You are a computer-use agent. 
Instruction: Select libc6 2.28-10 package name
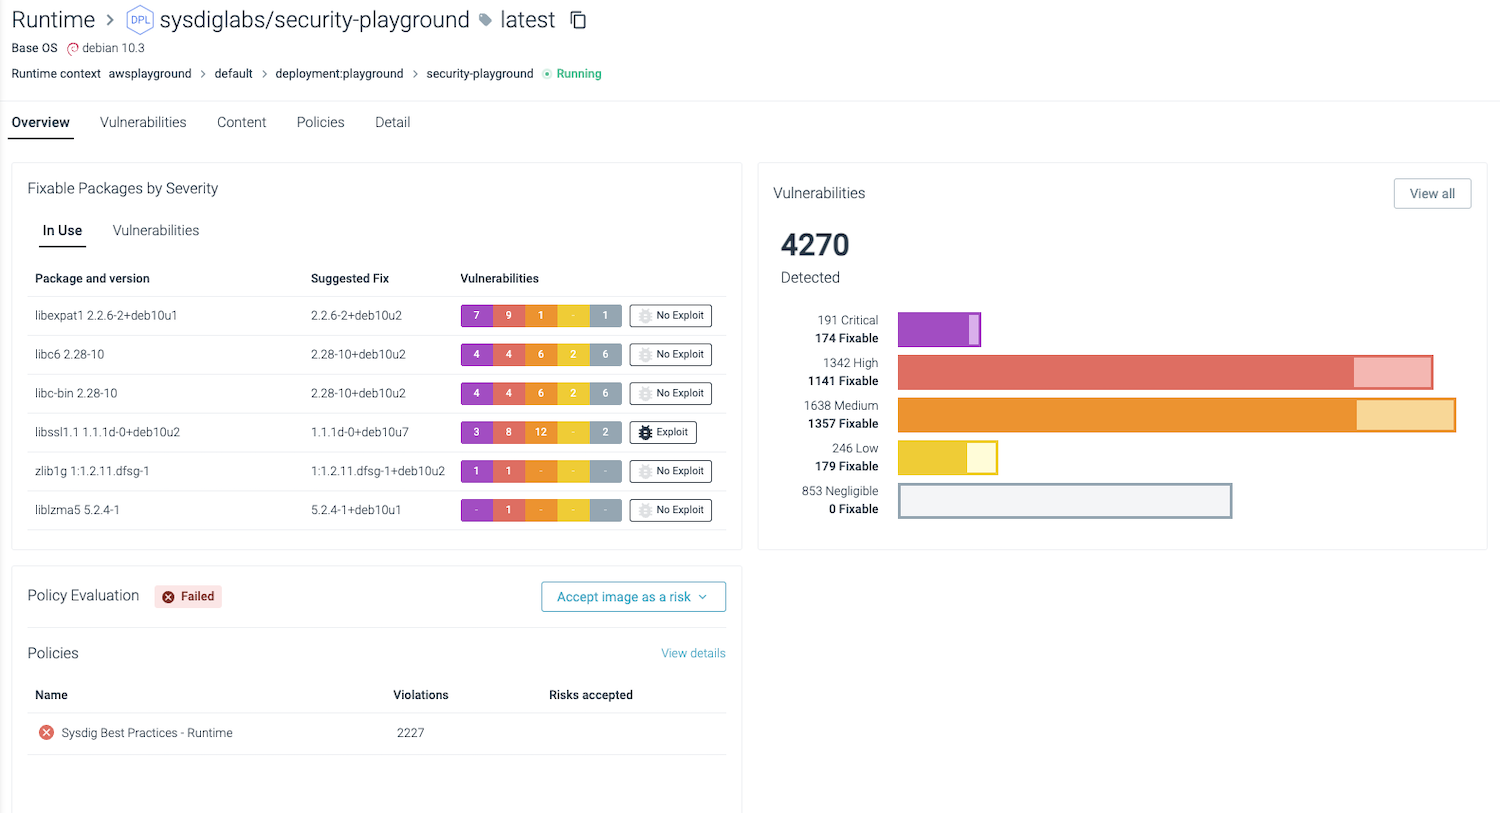tap(70, 355)
